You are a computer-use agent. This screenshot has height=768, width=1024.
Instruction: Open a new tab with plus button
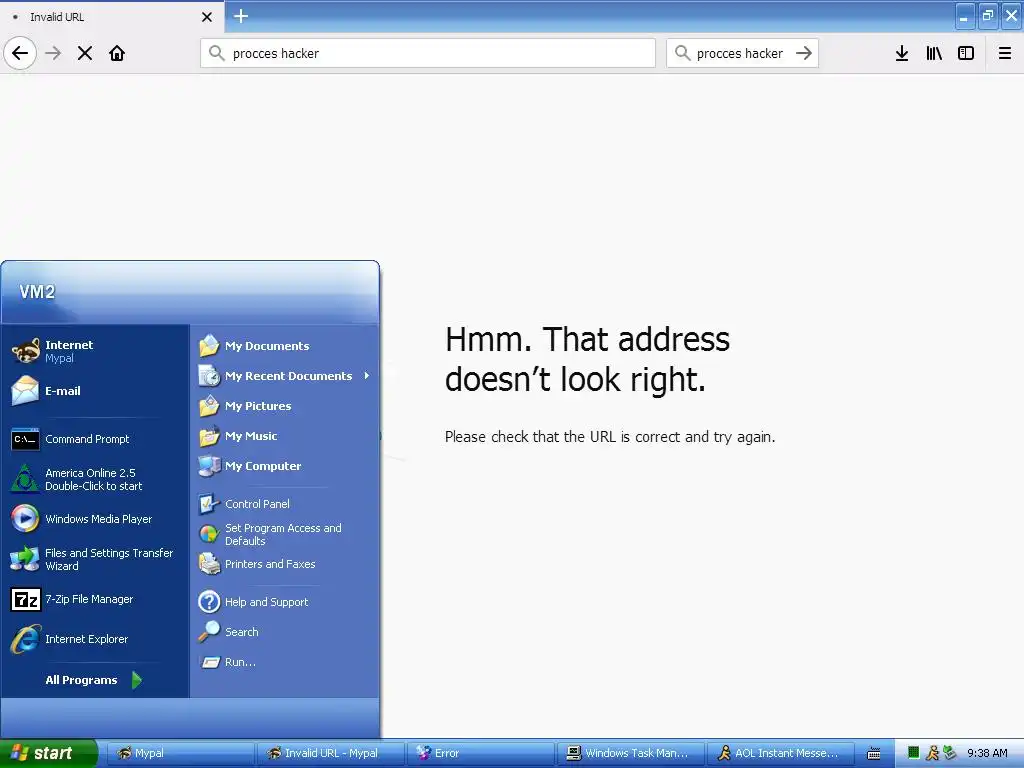[241, 16]
